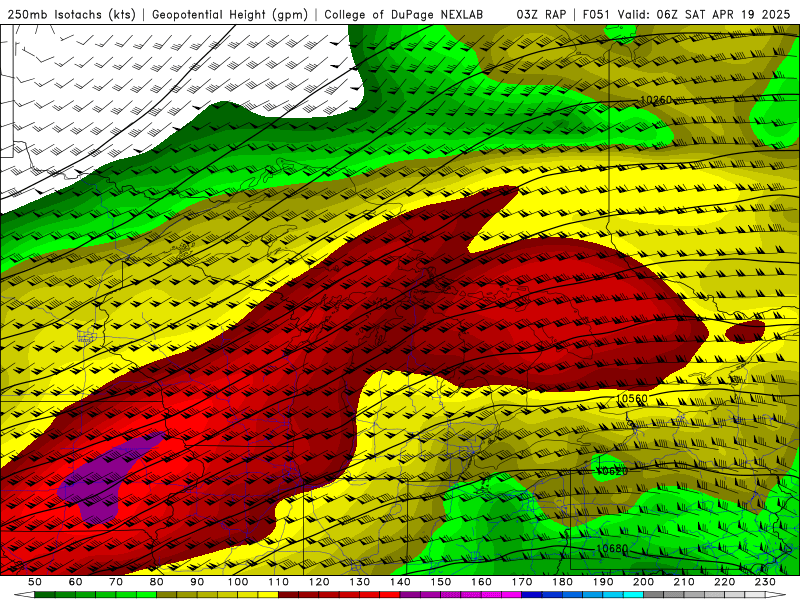Pick the bright yellow swatch just before 110
The height and width of the screenshot is (600, 800).
268,594
